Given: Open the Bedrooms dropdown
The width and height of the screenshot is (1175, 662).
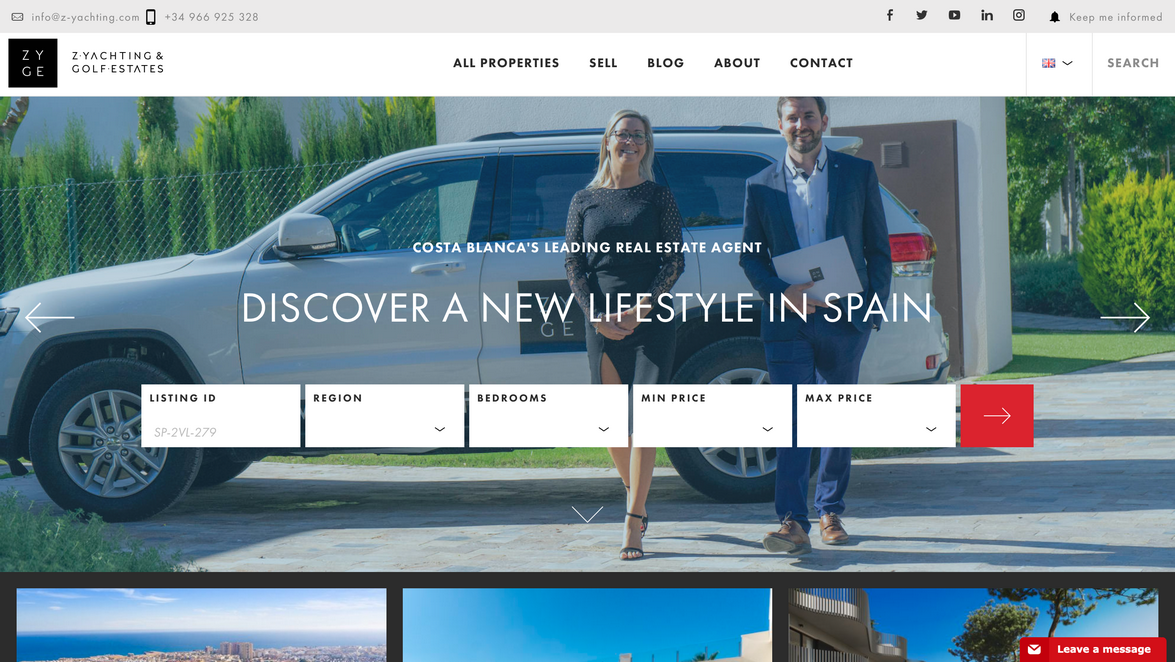Looking at the screenshot, I should (x=549, y=416).
